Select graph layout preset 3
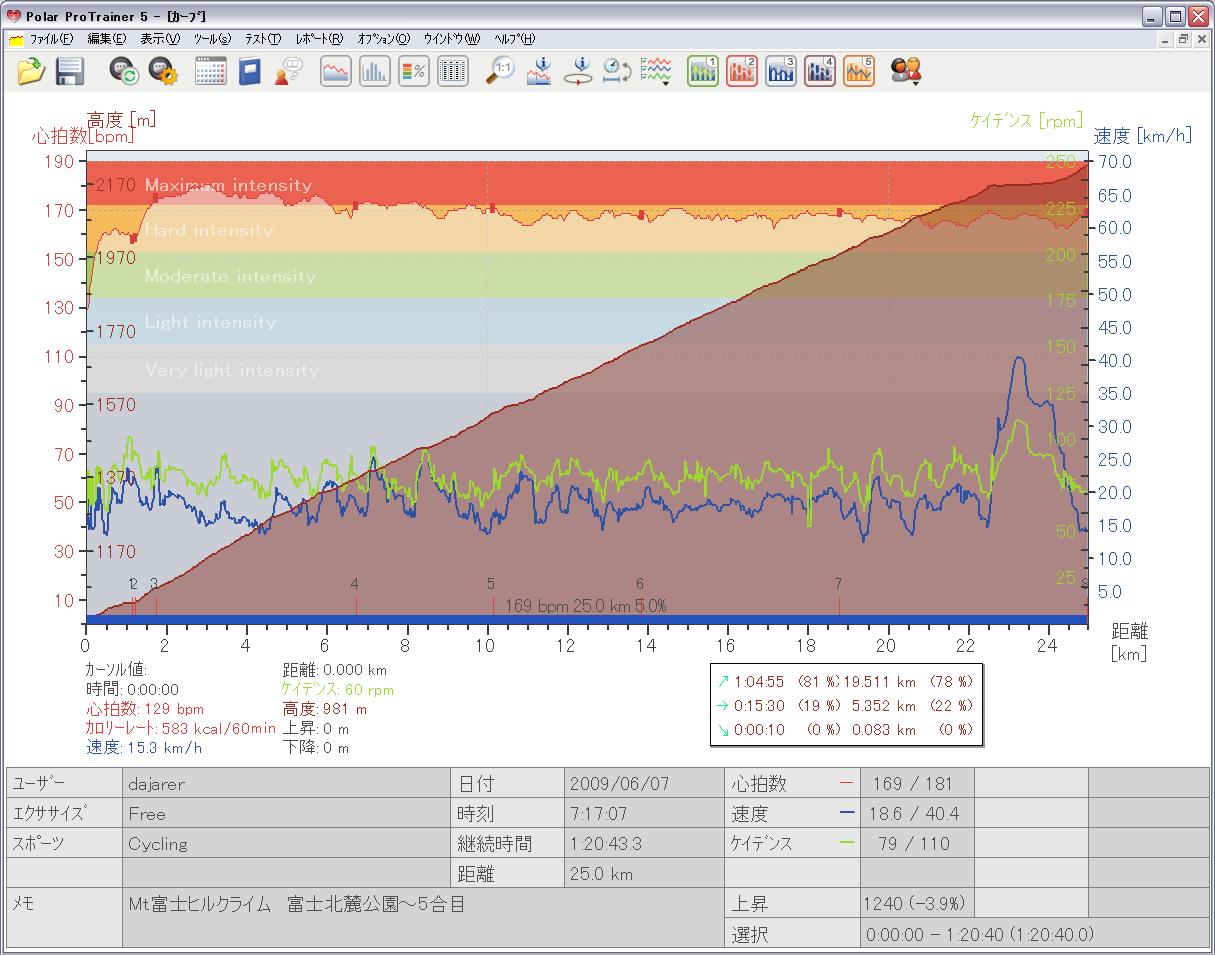Image resolution: width=1215 pixels, height=956 pixels. pos(781,71)
